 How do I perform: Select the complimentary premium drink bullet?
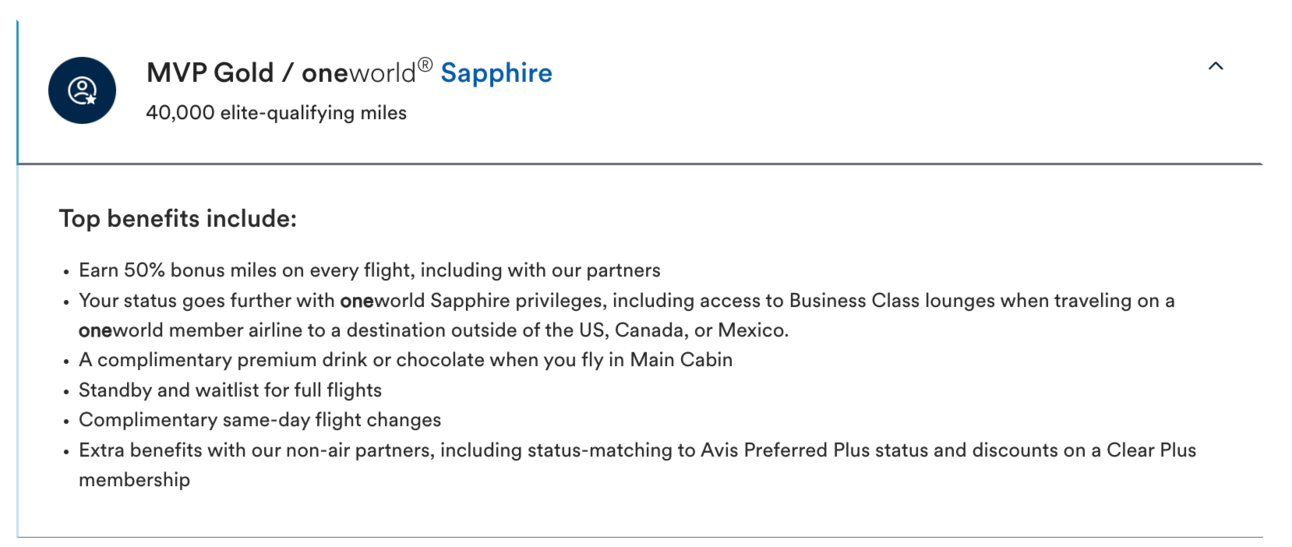[405, 360]
